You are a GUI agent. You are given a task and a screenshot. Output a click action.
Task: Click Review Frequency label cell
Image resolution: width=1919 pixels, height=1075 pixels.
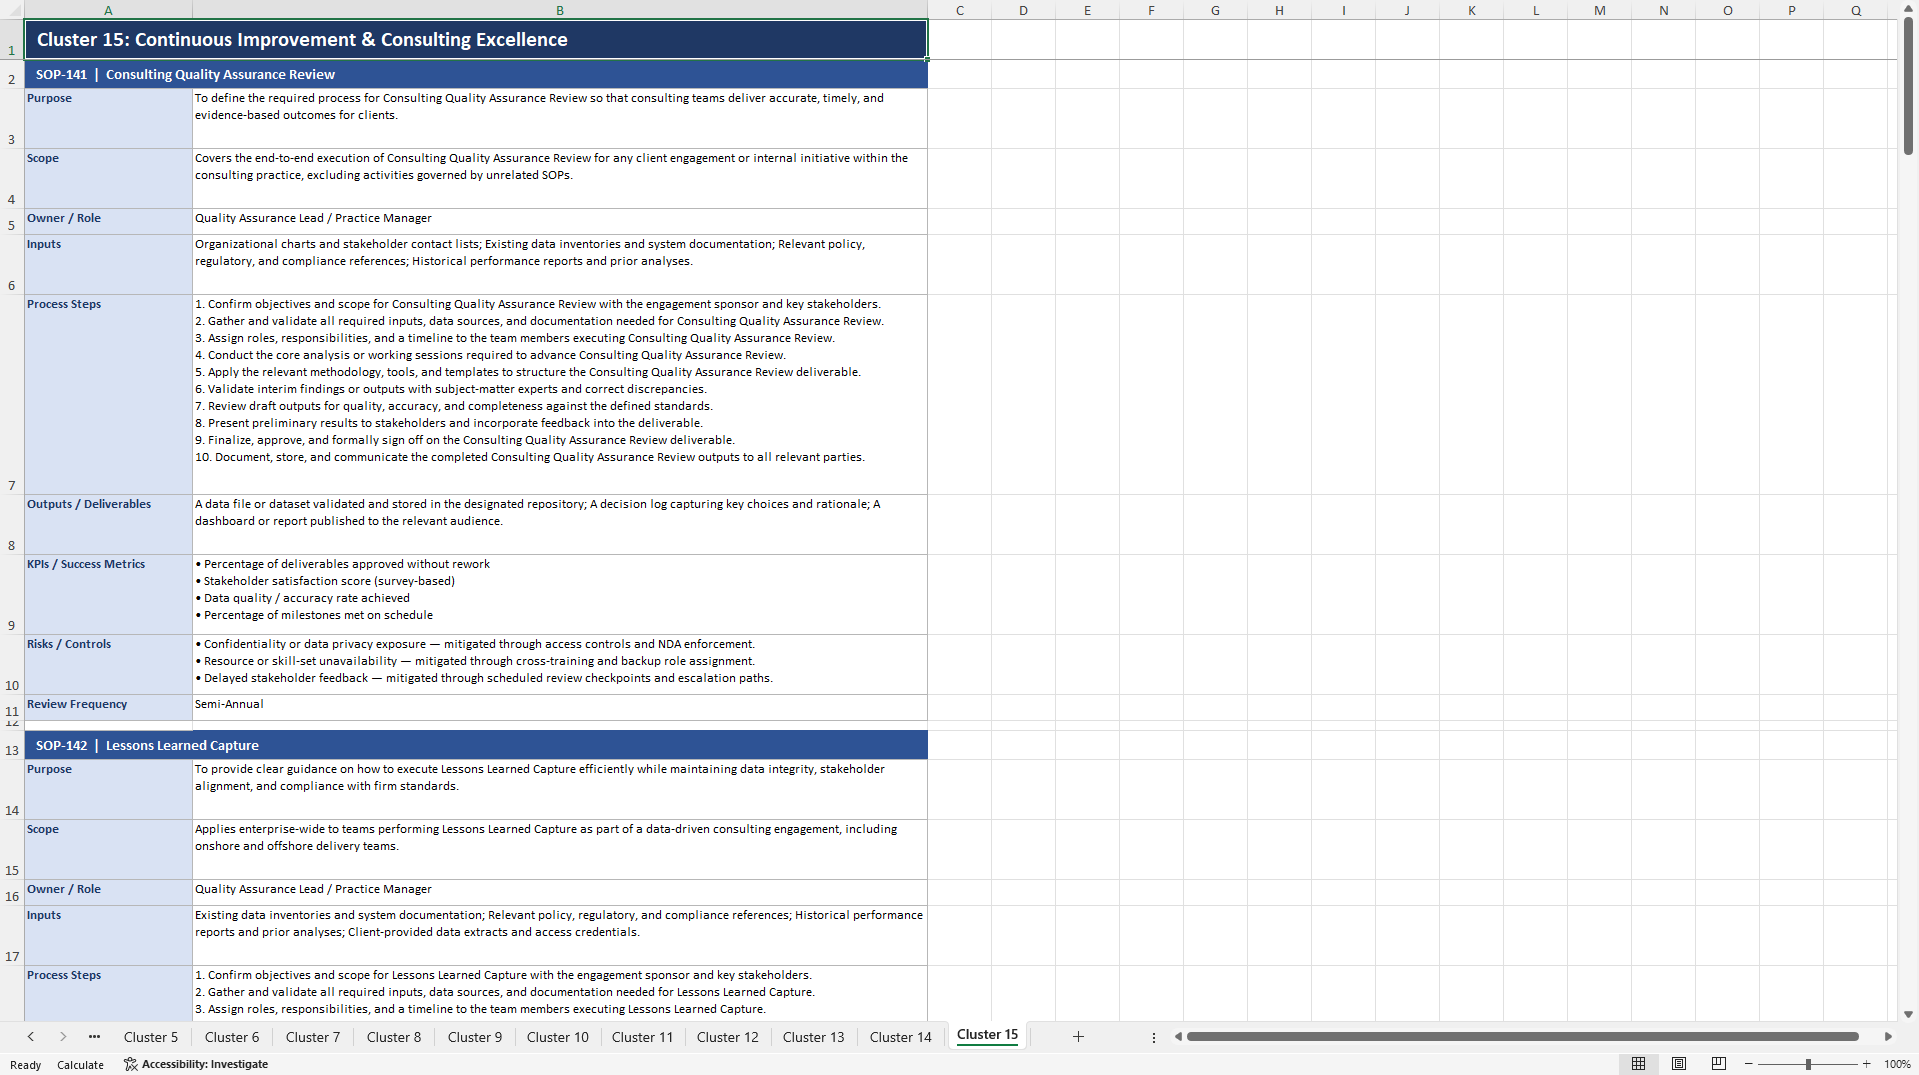coord(108,708)
